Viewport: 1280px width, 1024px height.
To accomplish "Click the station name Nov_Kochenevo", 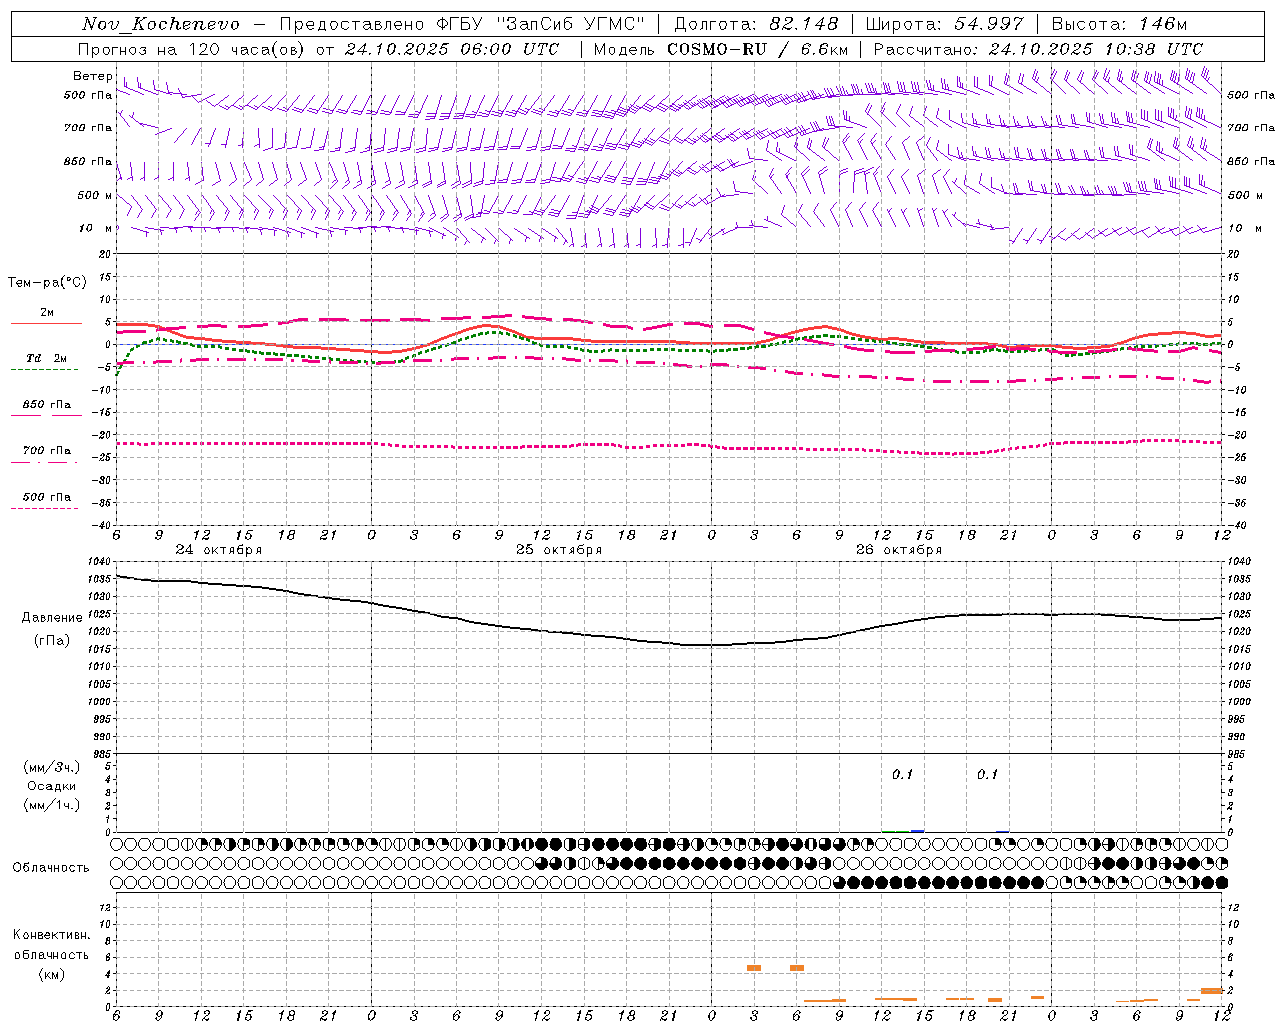I will pos(161,24).
